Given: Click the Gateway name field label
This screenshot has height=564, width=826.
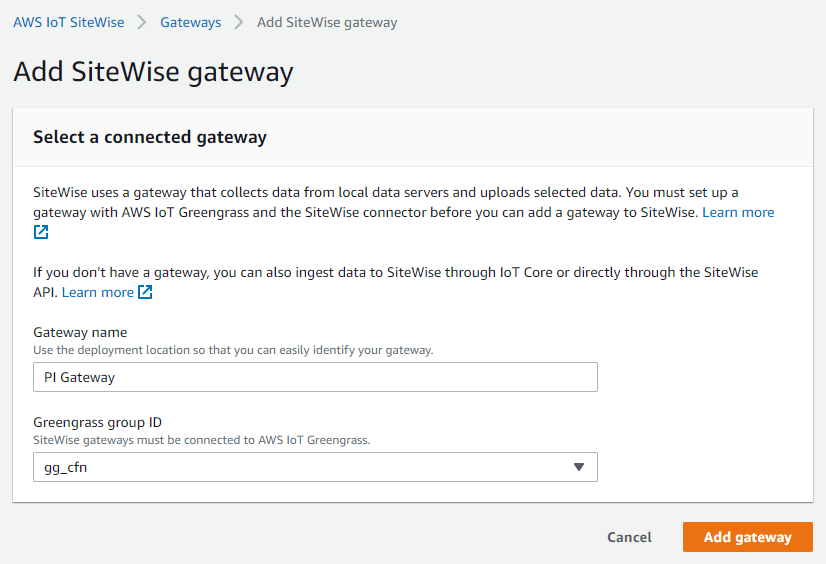Looking at the screenshot, I should coord(80,332).
